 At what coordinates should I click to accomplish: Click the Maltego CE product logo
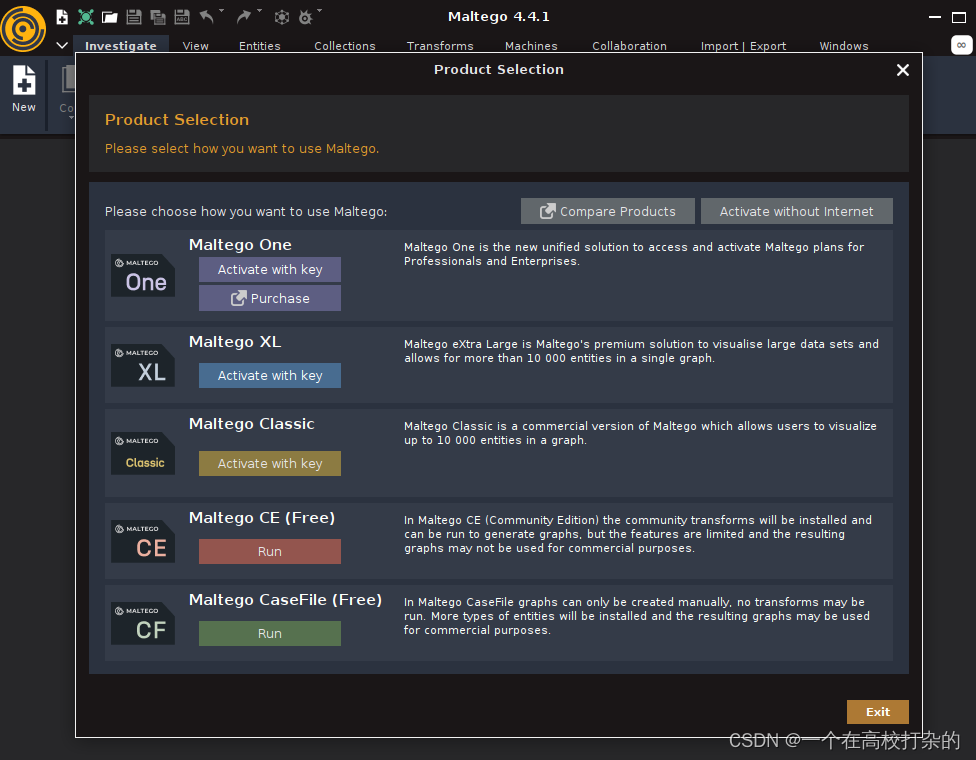(143, 541)
